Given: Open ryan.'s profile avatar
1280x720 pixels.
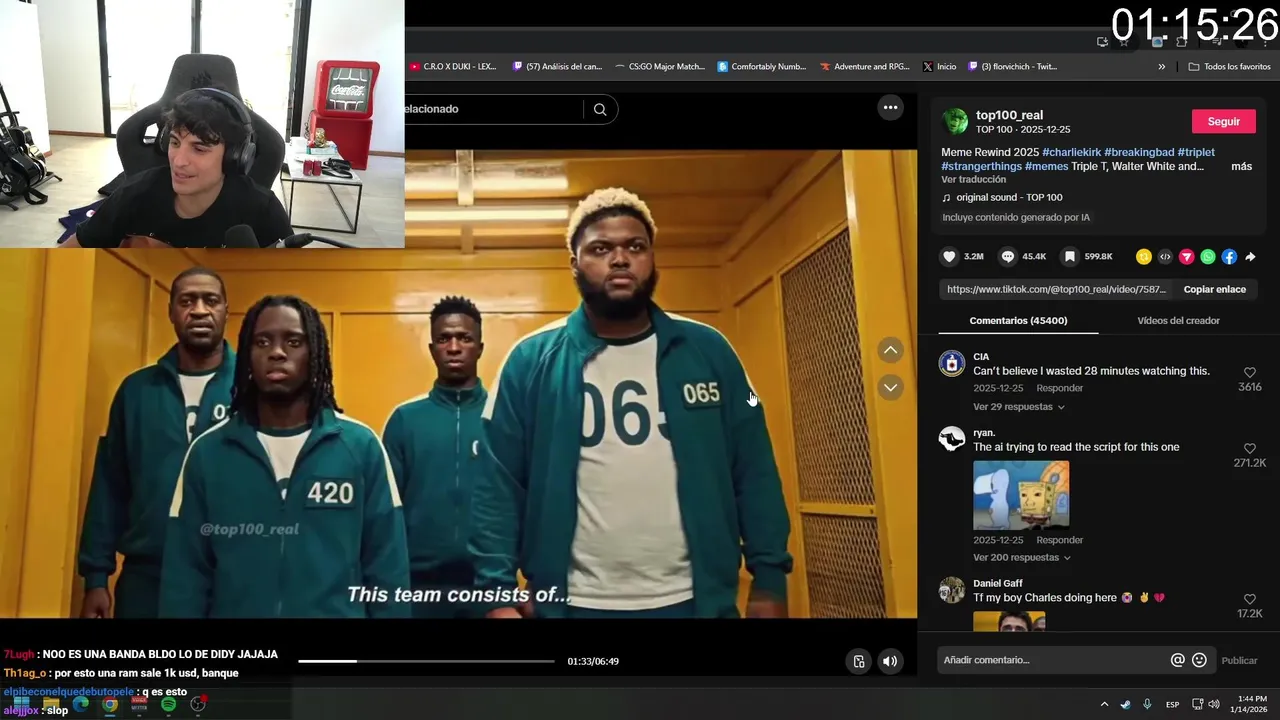Looking at the screenshot, I should coord(952,439).
